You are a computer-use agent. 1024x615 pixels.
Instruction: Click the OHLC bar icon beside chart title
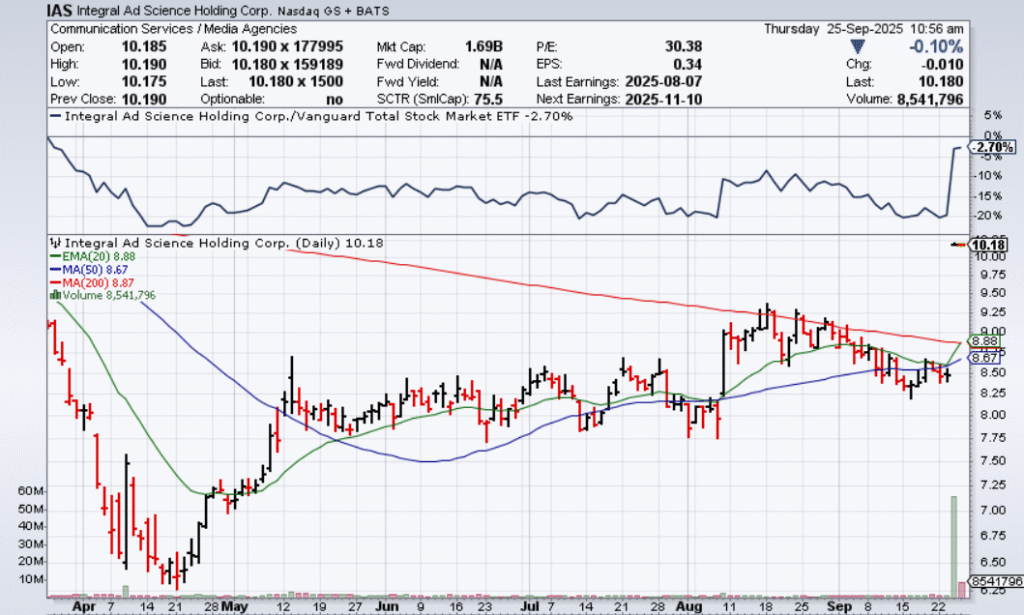click(55, 242)
